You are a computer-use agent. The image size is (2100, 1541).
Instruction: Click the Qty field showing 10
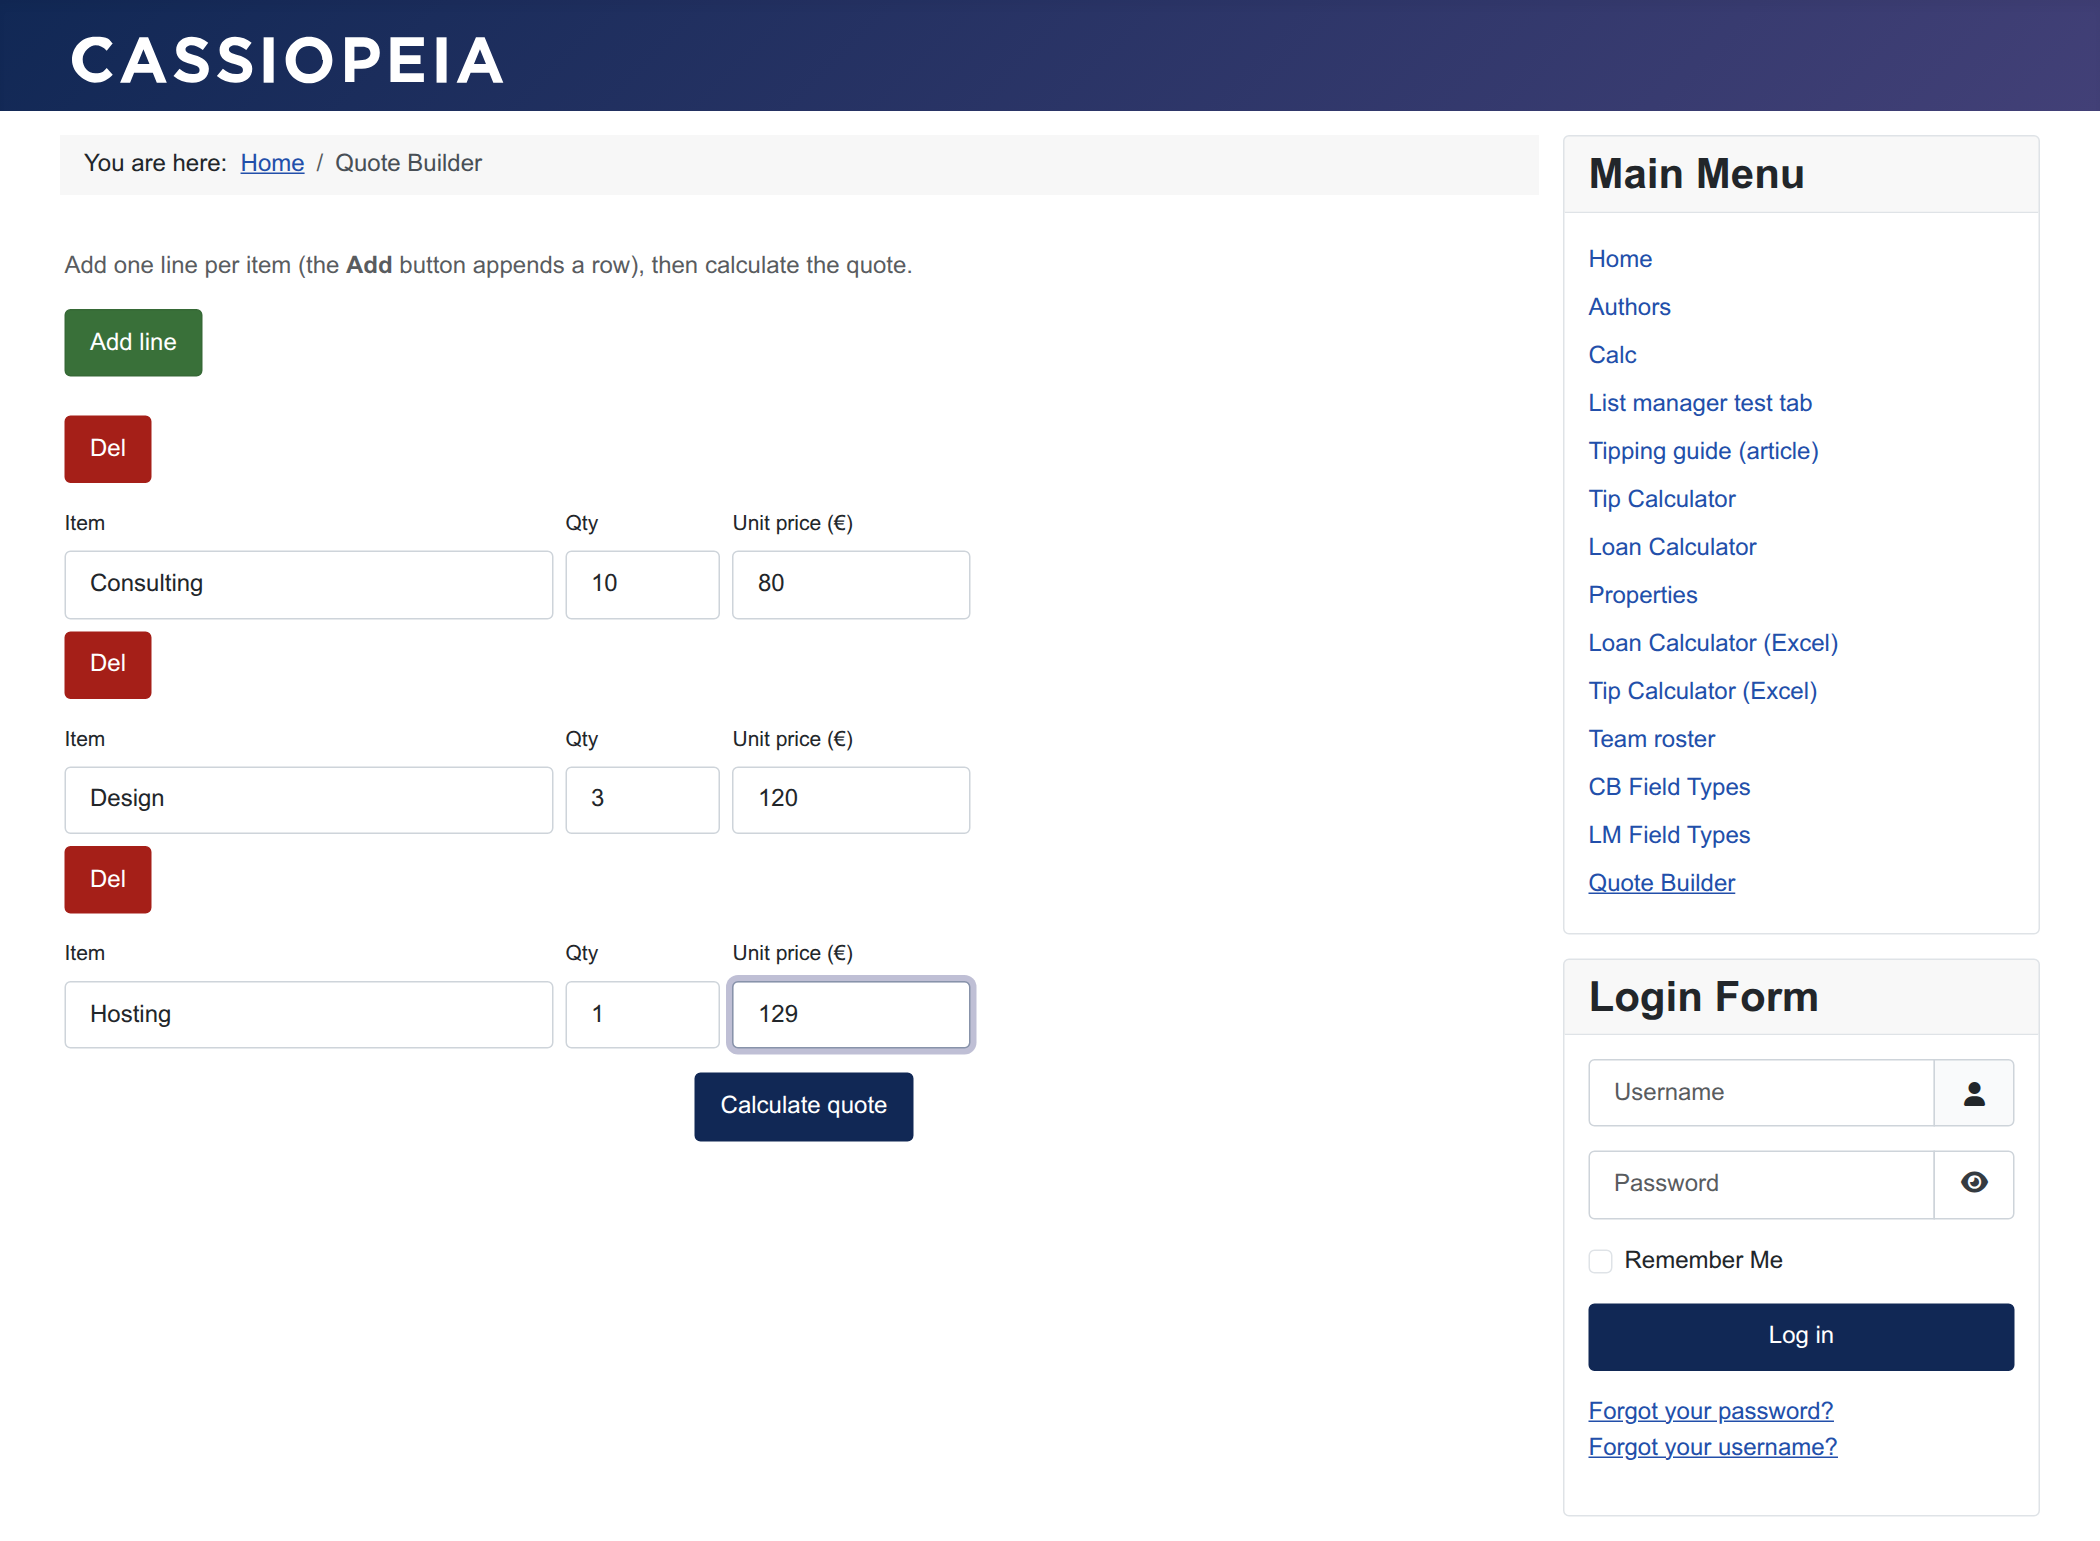pos(642,584)
